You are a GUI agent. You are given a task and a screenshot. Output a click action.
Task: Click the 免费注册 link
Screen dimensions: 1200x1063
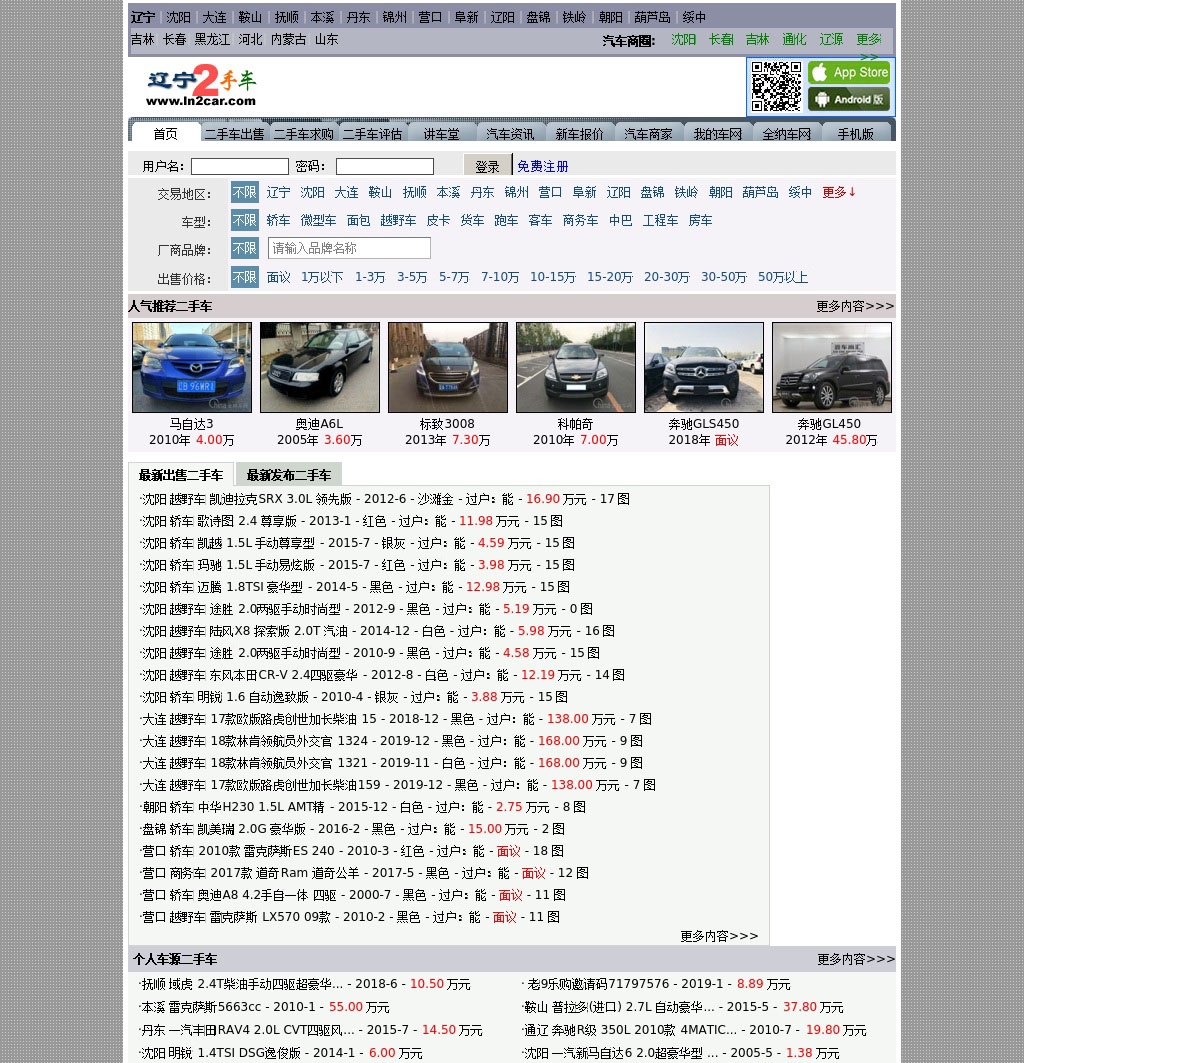coord(542,167)
